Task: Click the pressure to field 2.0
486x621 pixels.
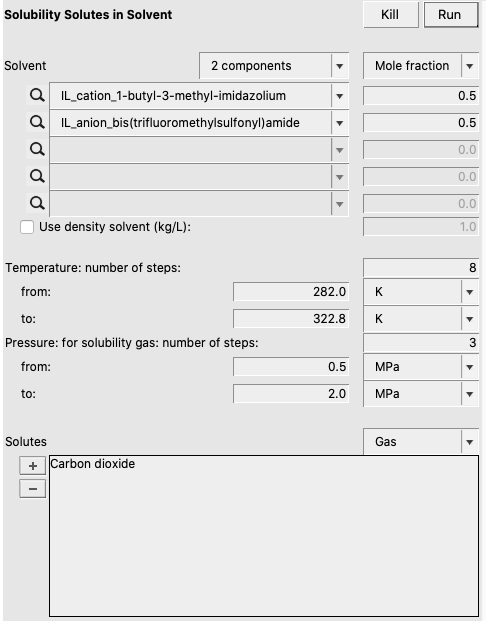Action: tap(291, 394)
